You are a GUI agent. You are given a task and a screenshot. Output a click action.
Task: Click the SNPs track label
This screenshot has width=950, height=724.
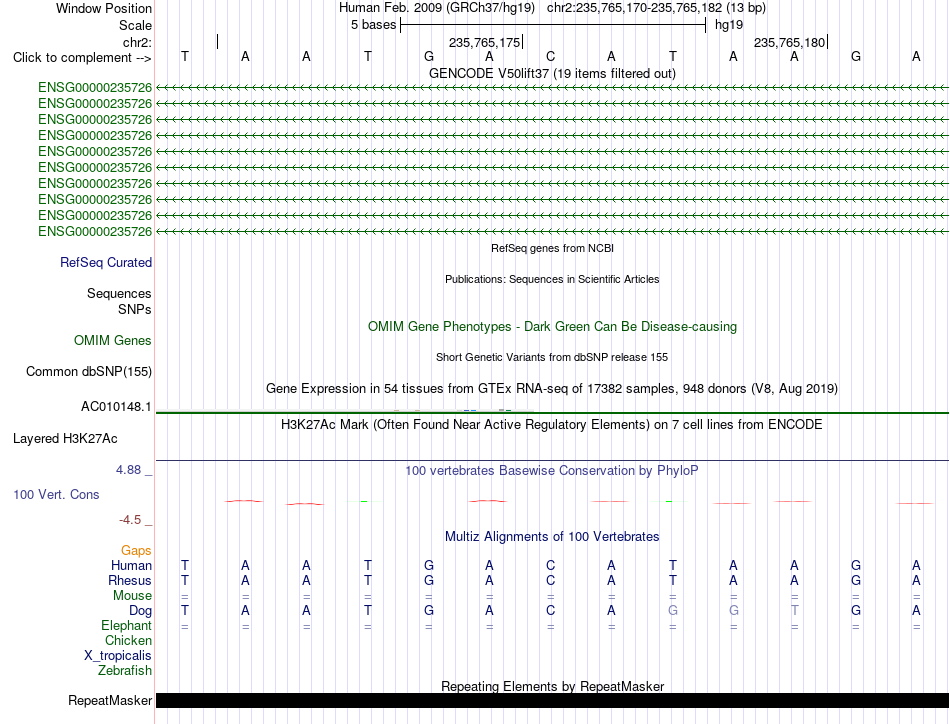click(x=135, y=309)
